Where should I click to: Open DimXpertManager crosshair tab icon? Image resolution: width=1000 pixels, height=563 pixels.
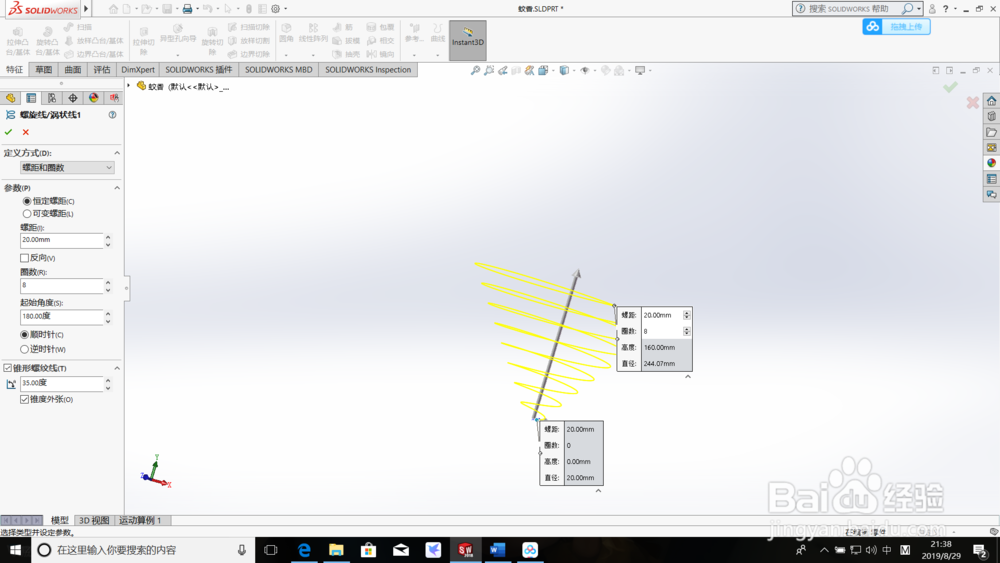(x=73, y=98)
